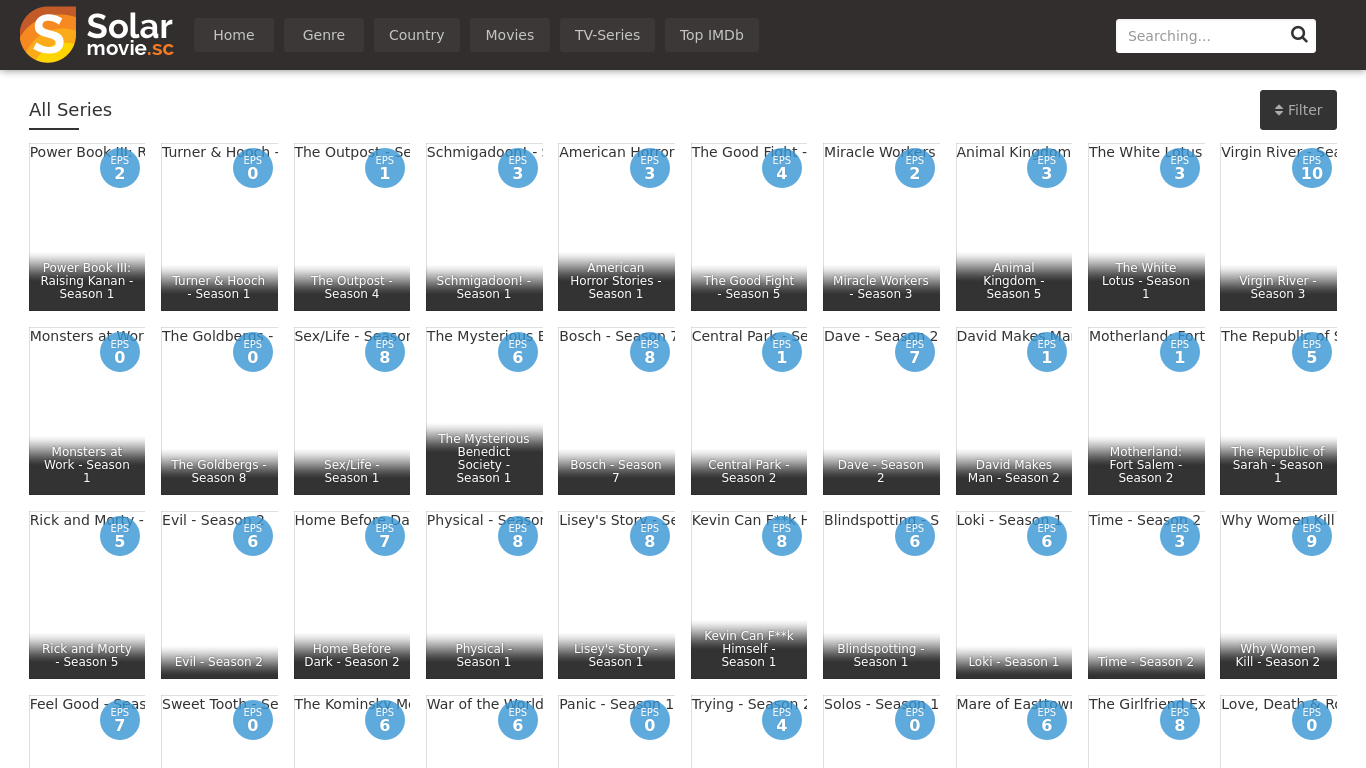
Task: Click the EPS badge on Power Book III
Action: click(x=120, y=168)
